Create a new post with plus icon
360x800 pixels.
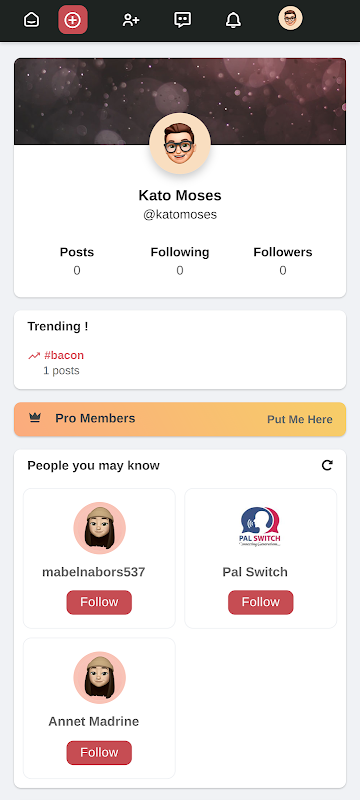[73, 20]
